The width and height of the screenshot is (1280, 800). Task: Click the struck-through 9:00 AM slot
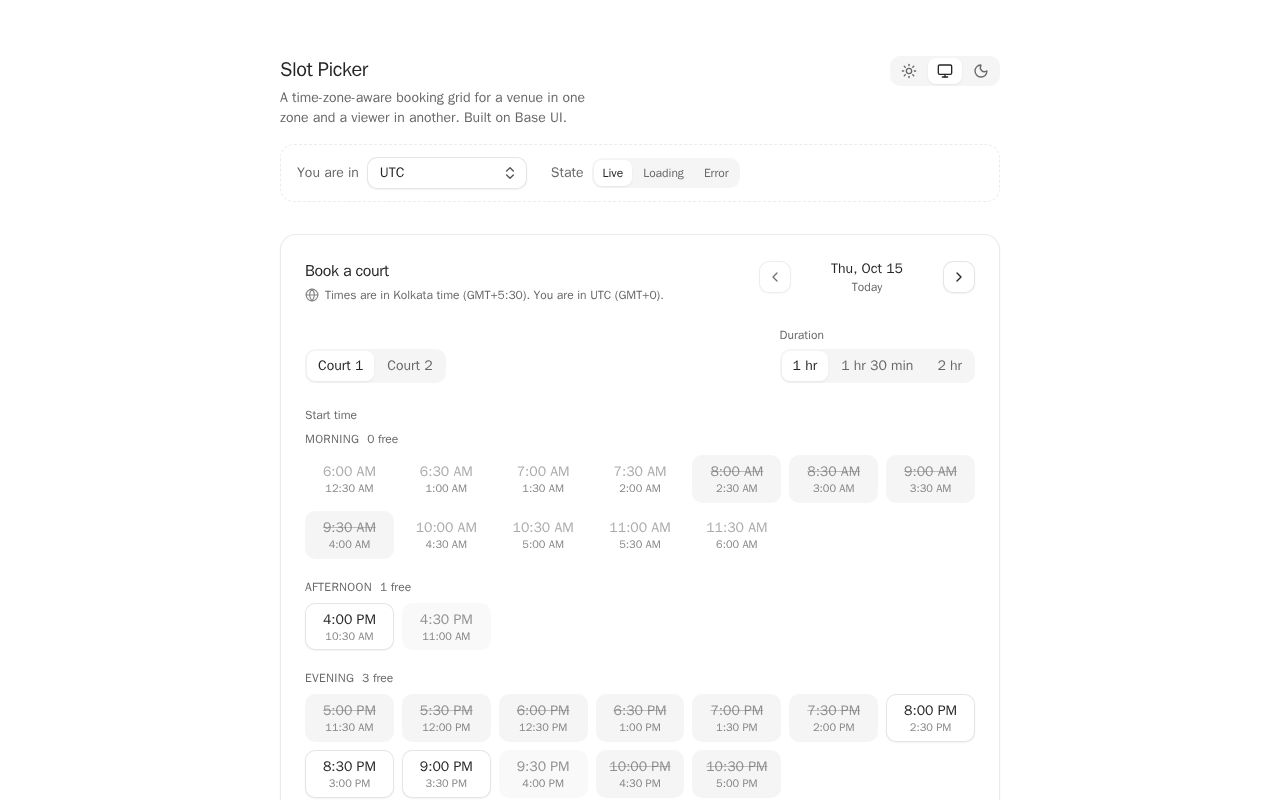click(930, 479)
